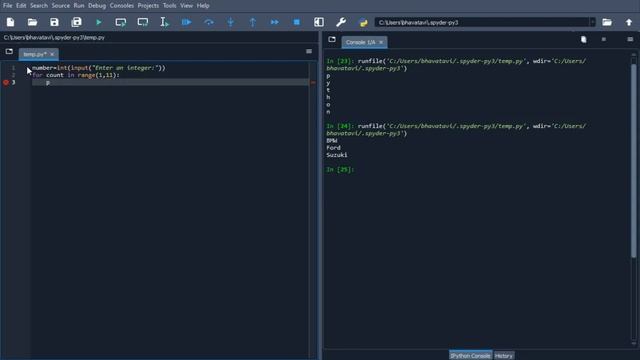
Task: Step into function debug icon
Action: point(231,22)
